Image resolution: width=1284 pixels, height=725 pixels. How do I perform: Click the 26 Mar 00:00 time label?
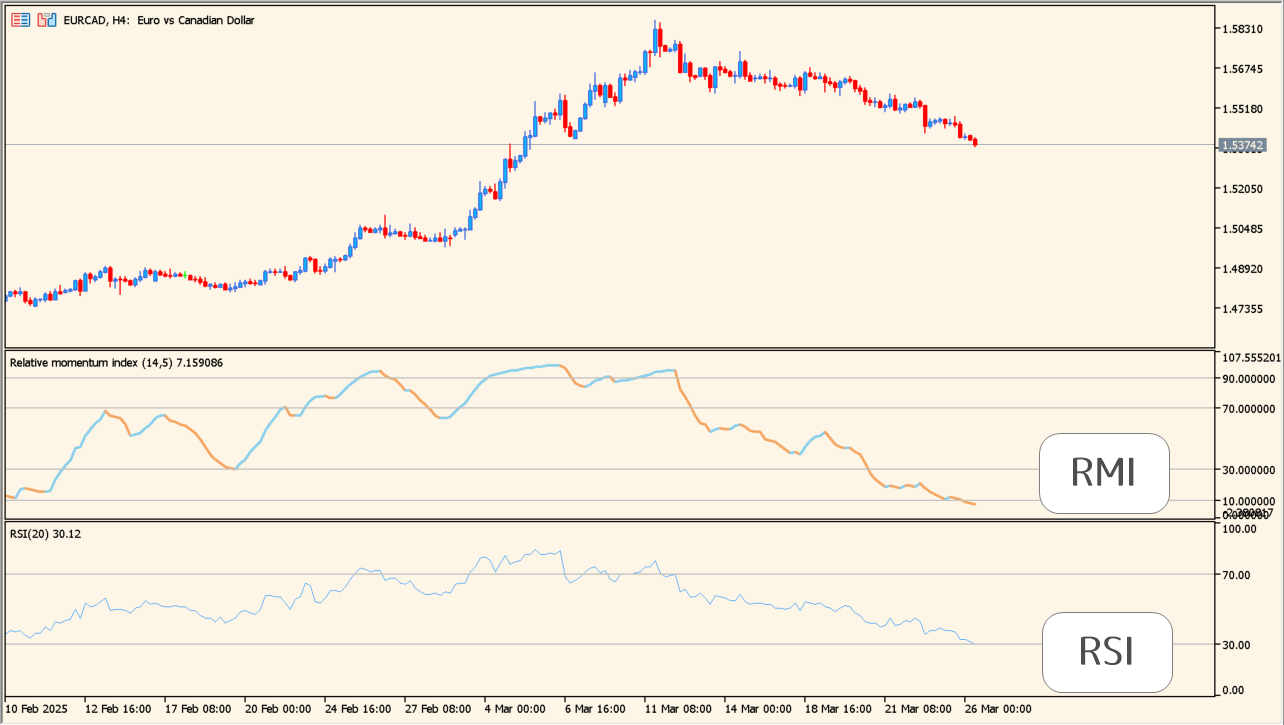tap(998, 708)
